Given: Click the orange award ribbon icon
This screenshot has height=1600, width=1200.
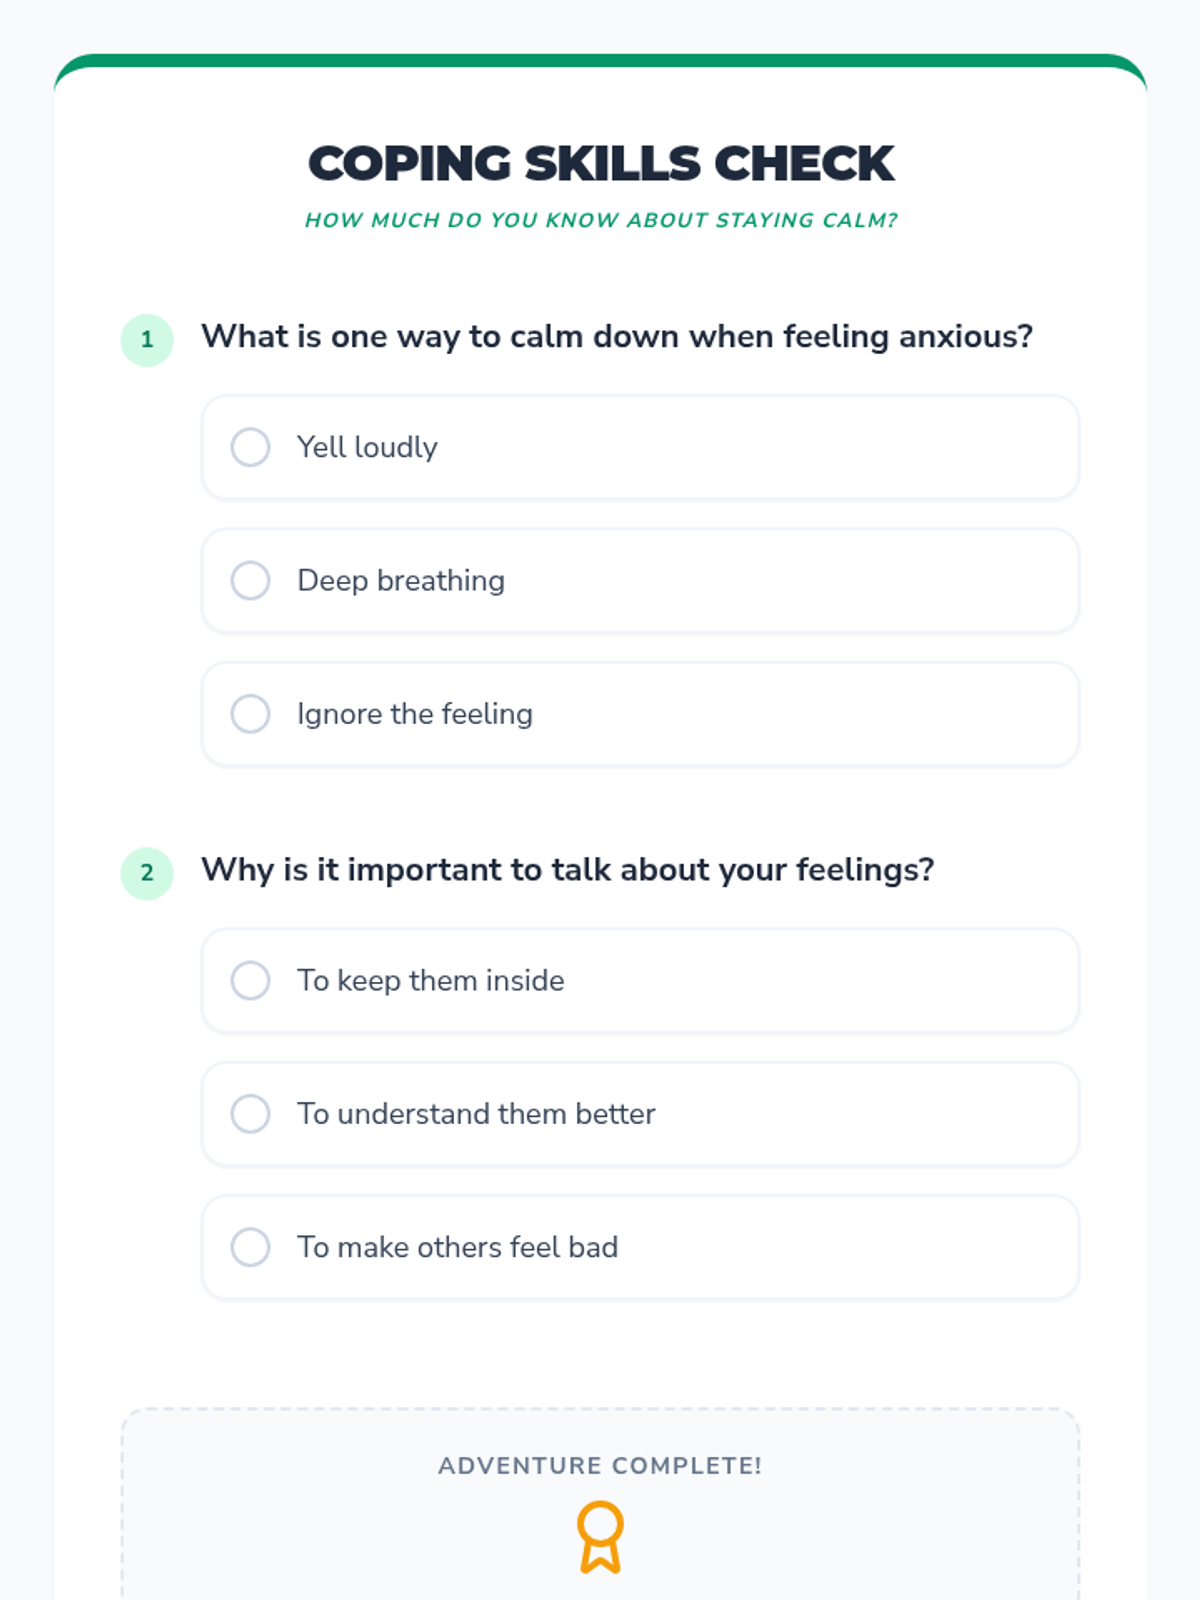Looking at the screenshot, I should tap(600, 1537).
